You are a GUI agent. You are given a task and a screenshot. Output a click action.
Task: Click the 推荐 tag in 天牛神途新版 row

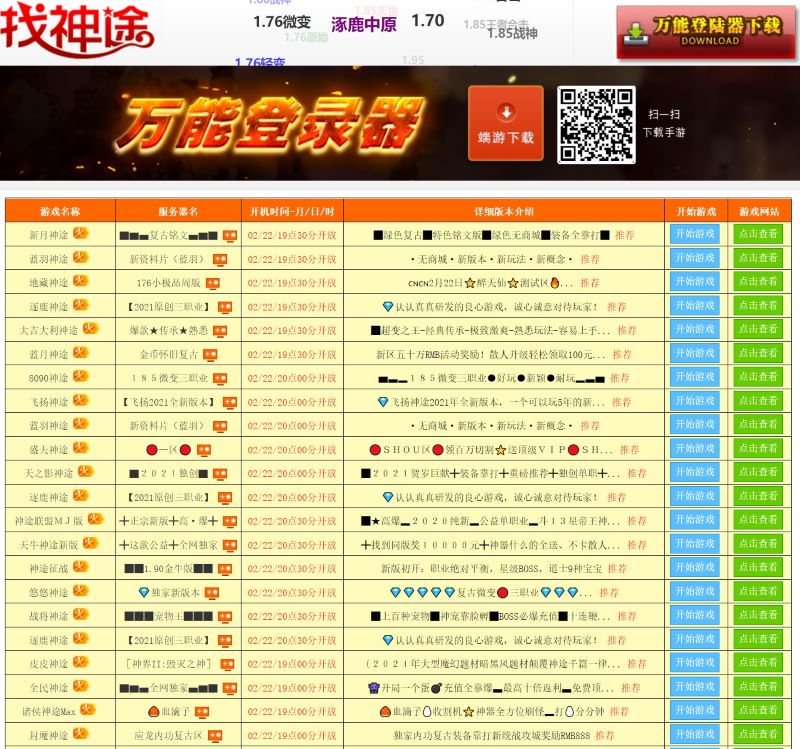(x=637, y=545)
